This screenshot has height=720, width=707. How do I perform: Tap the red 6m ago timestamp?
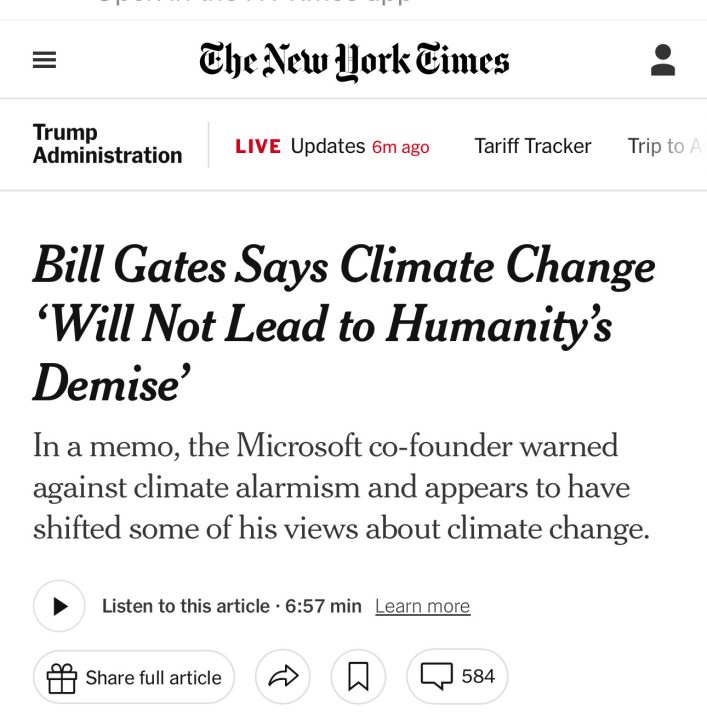(x=400, y=147)
